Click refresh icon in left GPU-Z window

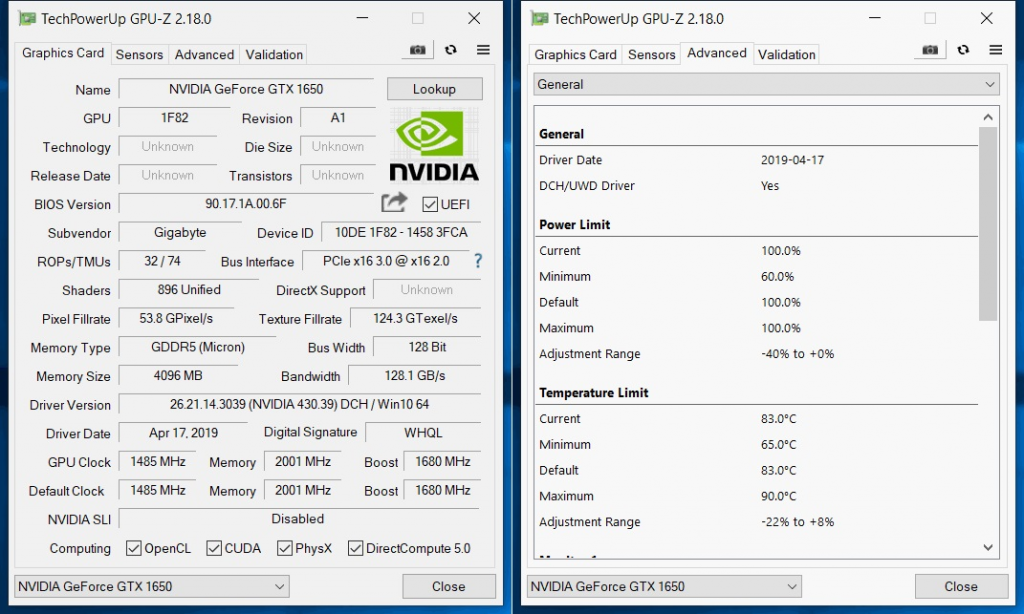tap(451, 50)
